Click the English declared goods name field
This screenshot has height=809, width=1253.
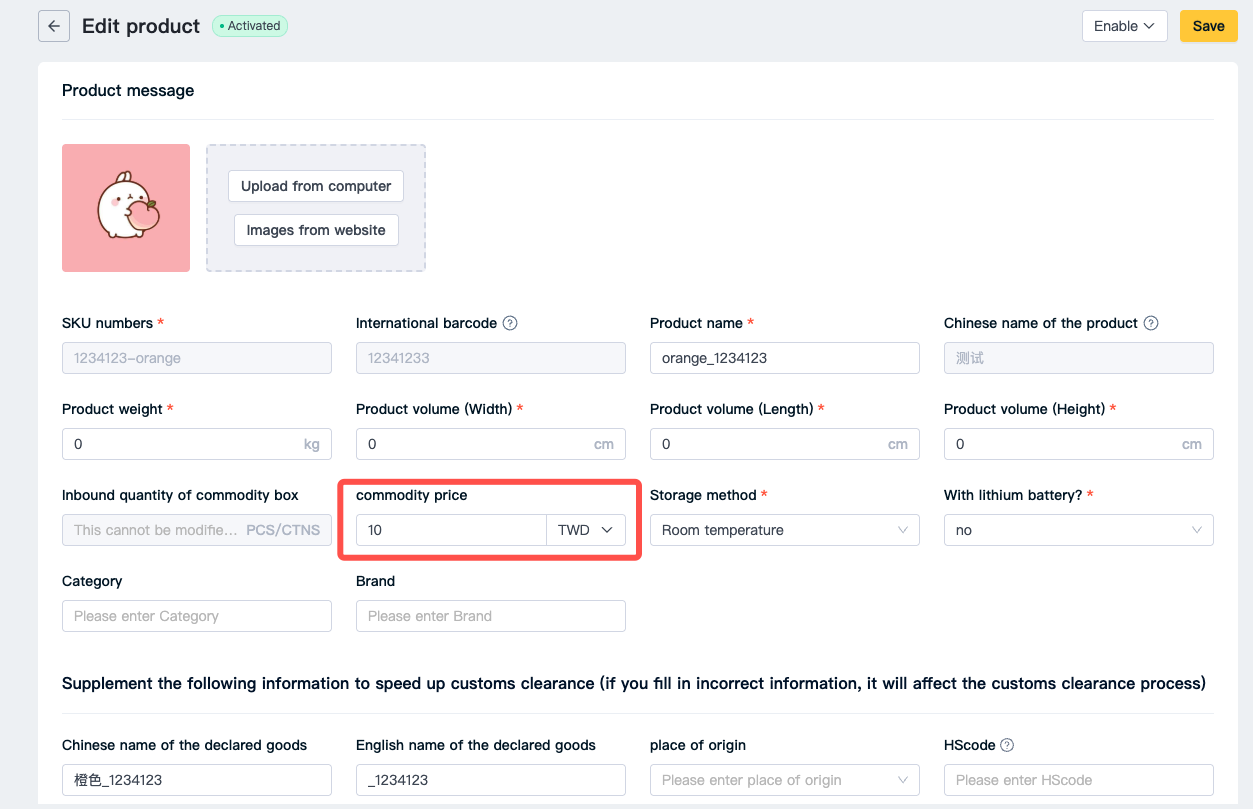pyautogui.click(x=491, y=780)
